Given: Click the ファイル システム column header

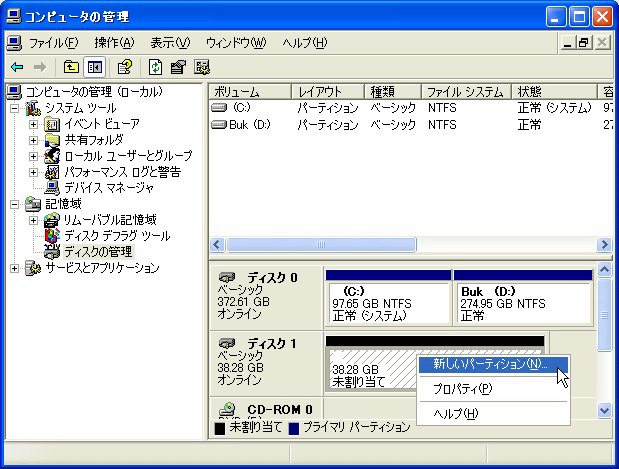Looking at the screenshot, I should pos(466,91).
